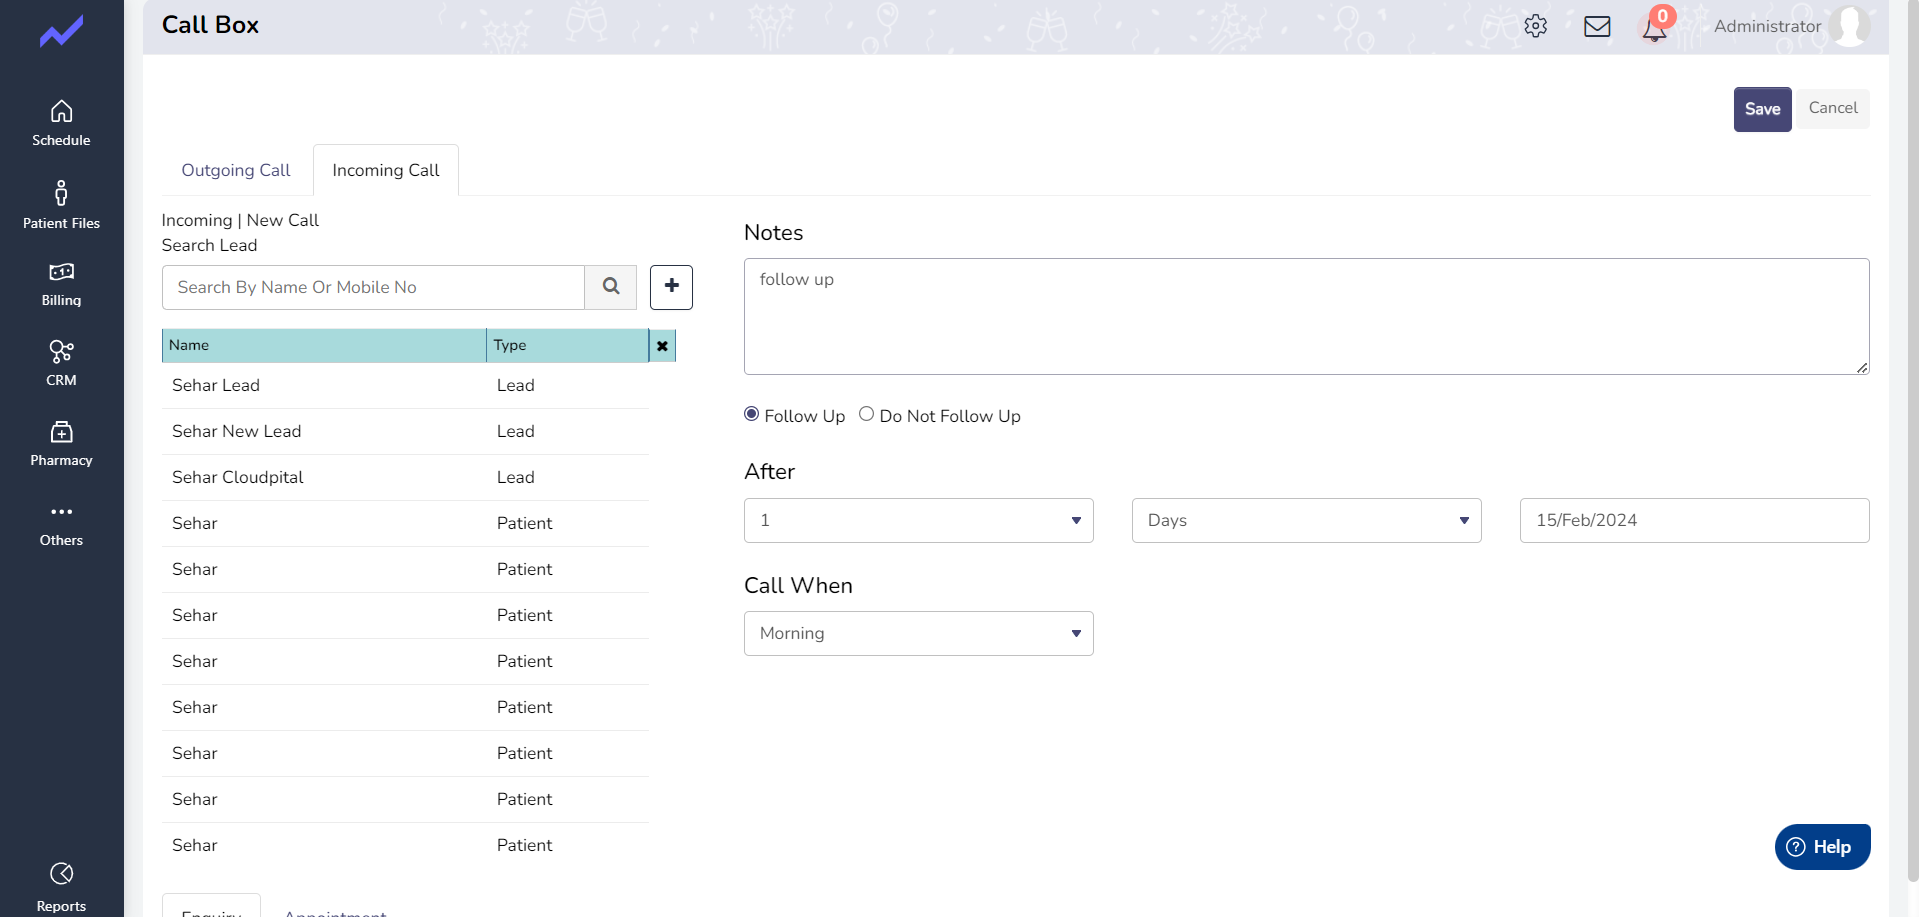
Task: Click the Administrator username
Action: 1767,26
